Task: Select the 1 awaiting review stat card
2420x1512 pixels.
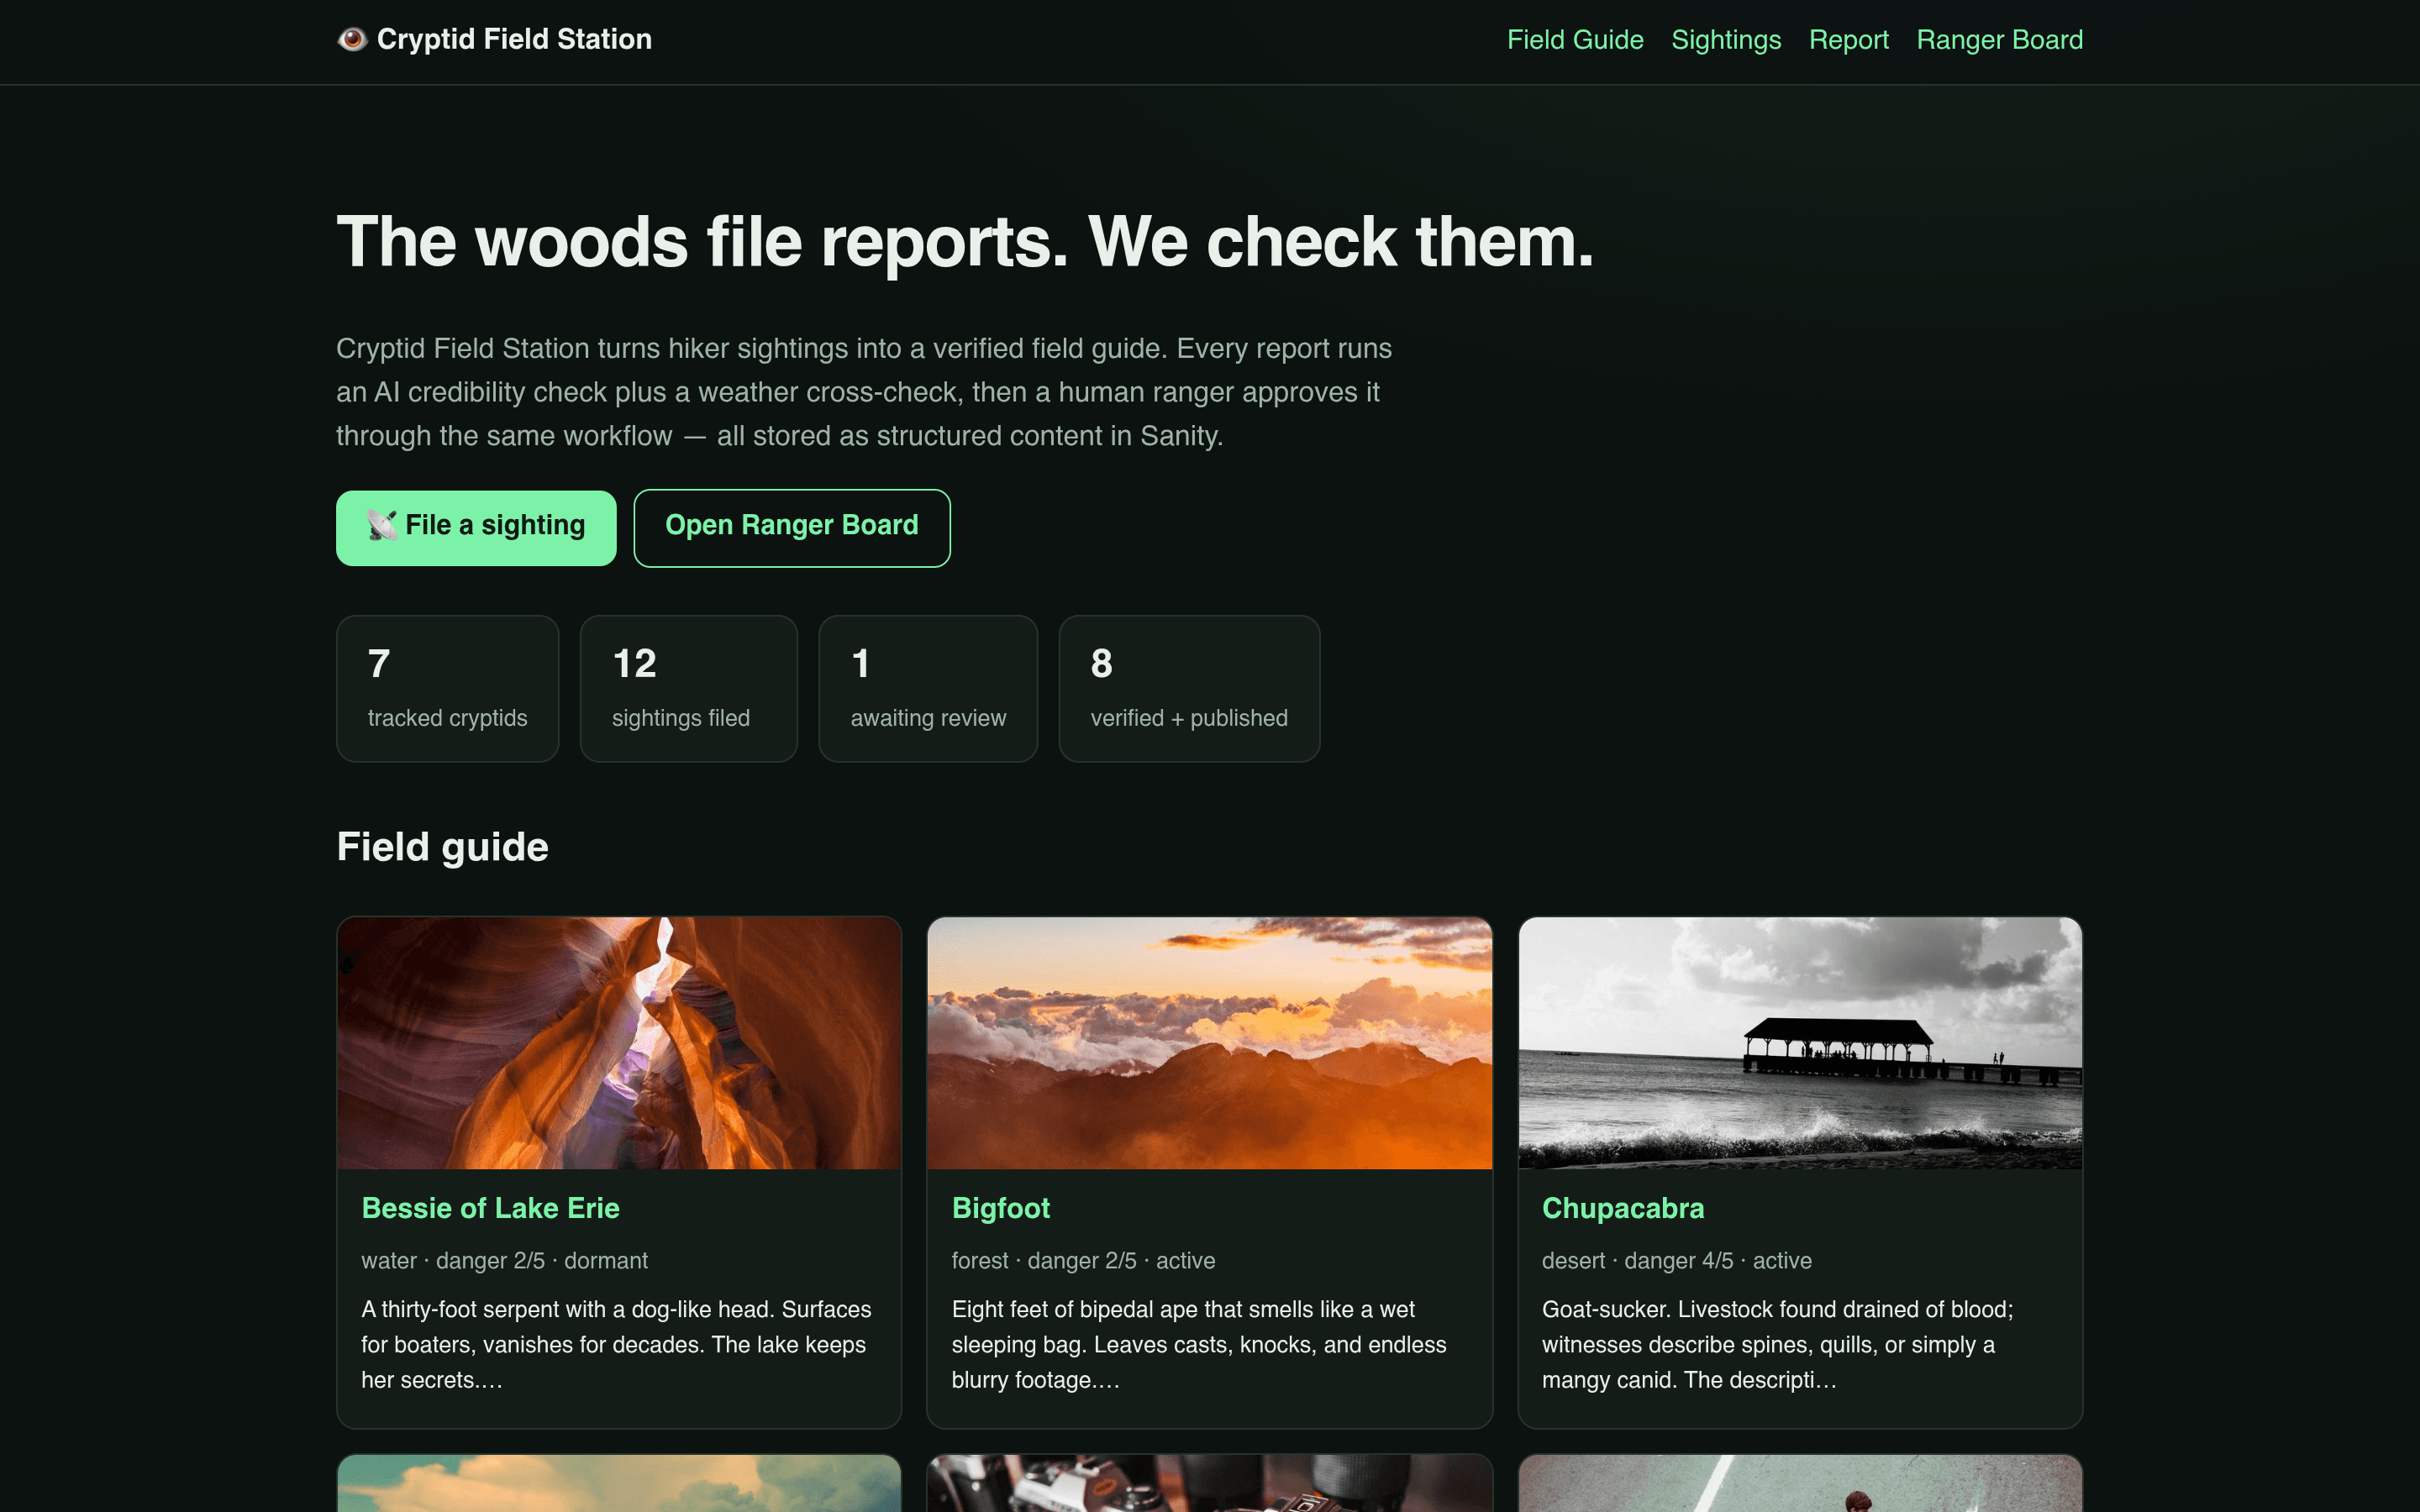Action: click(x=928, y=689)
